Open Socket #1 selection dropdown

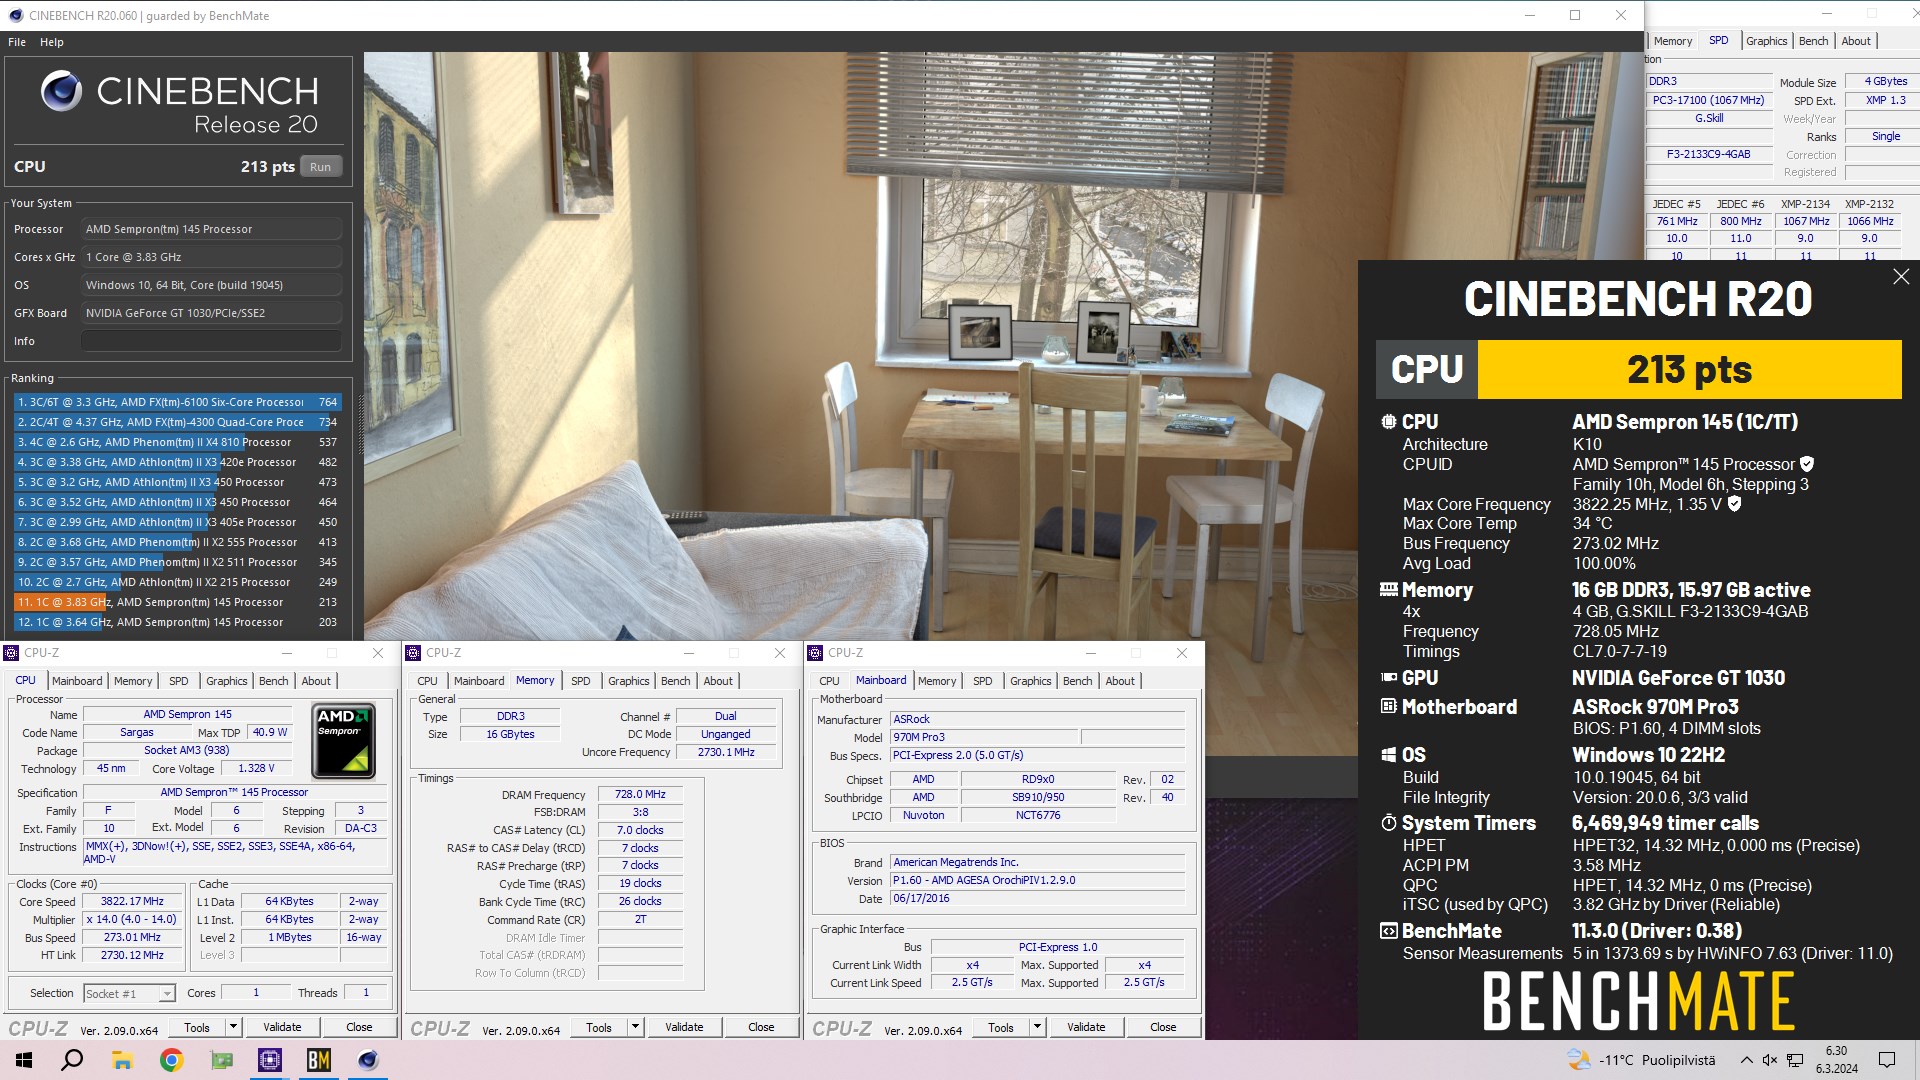tap(129, 993)
